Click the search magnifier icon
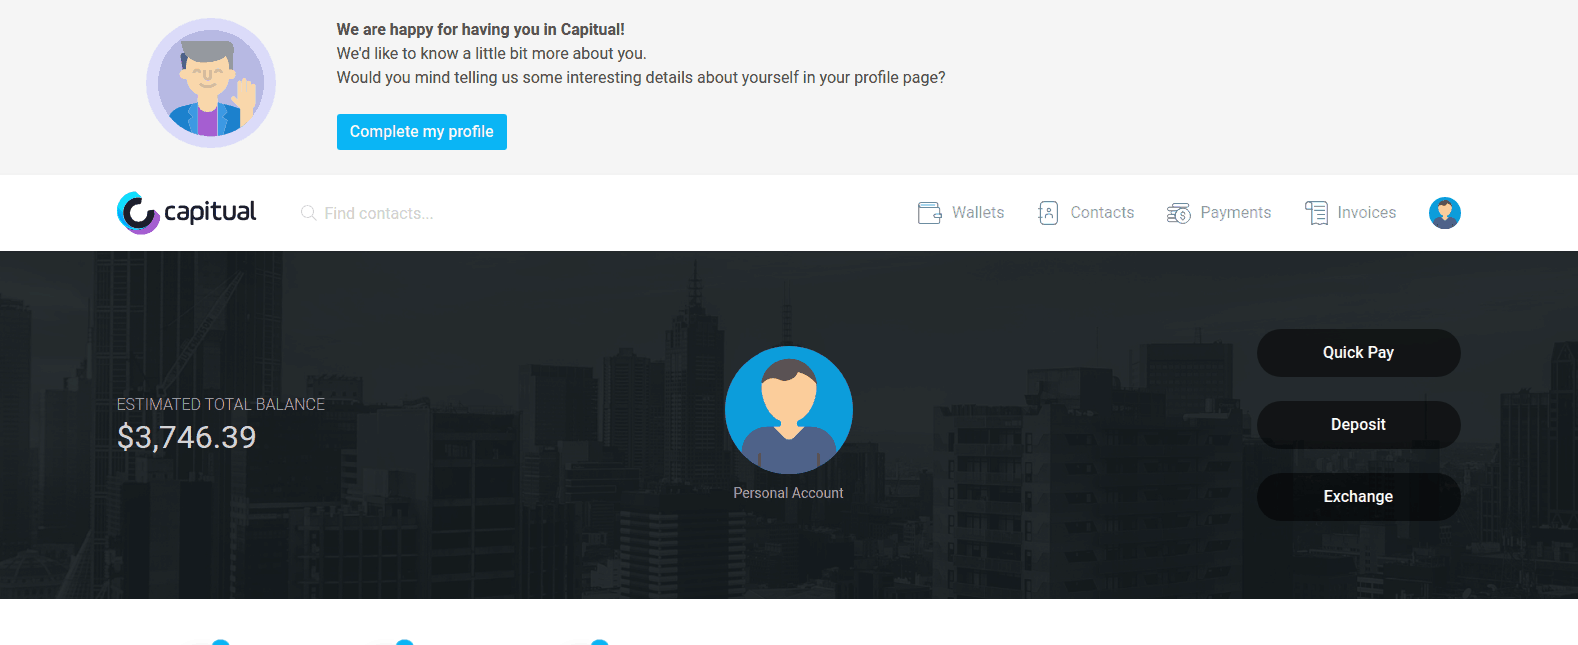 pyautogui.click(x=309, y=213)
